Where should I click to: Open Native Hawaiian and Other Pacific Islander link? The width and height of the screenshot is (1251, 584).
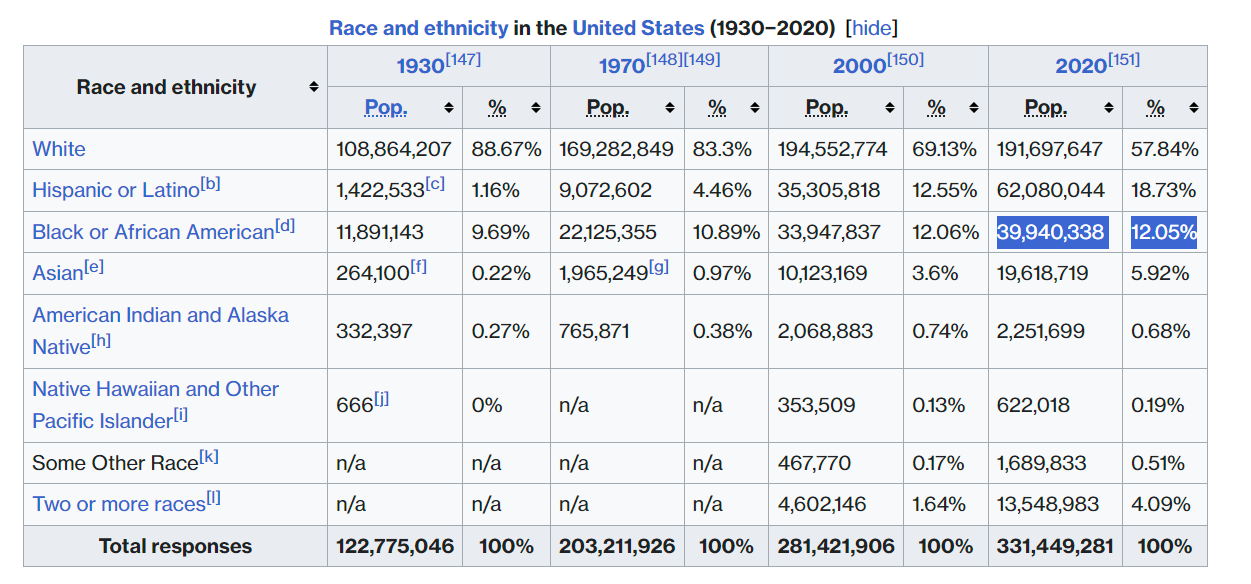tap(155, 404)
